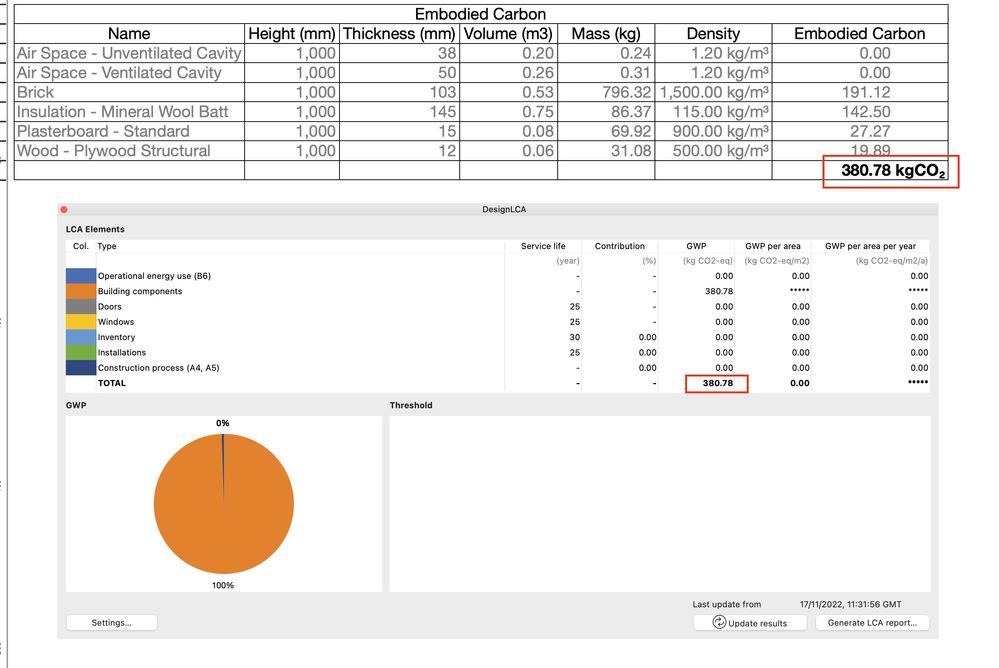Close the DesignLCA window with red dot
This screenshot has width=999, height=668.
(x=64, y=209)
